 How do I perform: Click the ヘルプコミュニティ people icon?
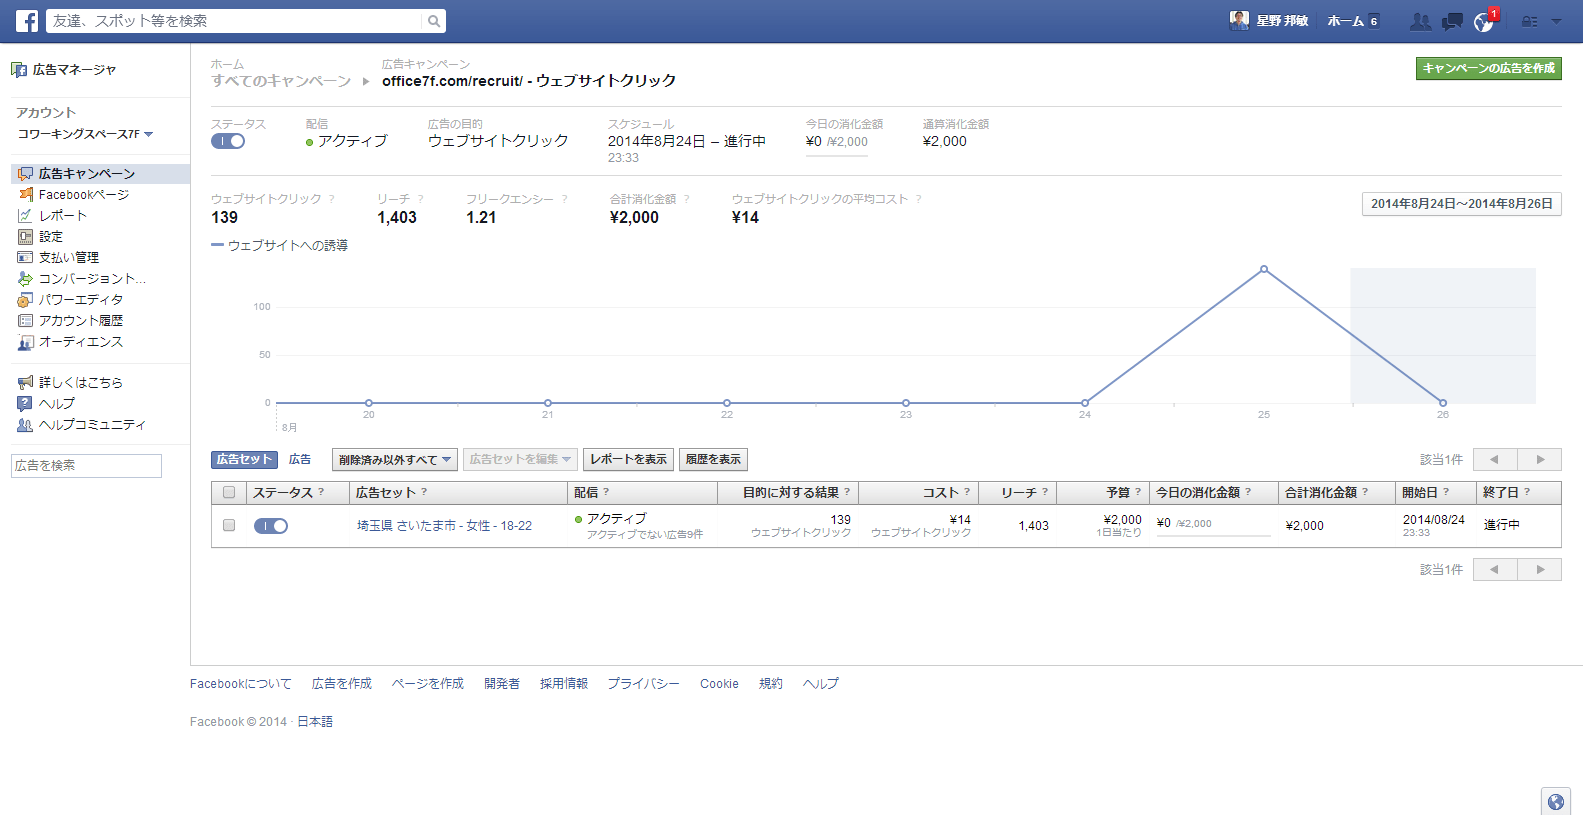click(x=25, y=425)
